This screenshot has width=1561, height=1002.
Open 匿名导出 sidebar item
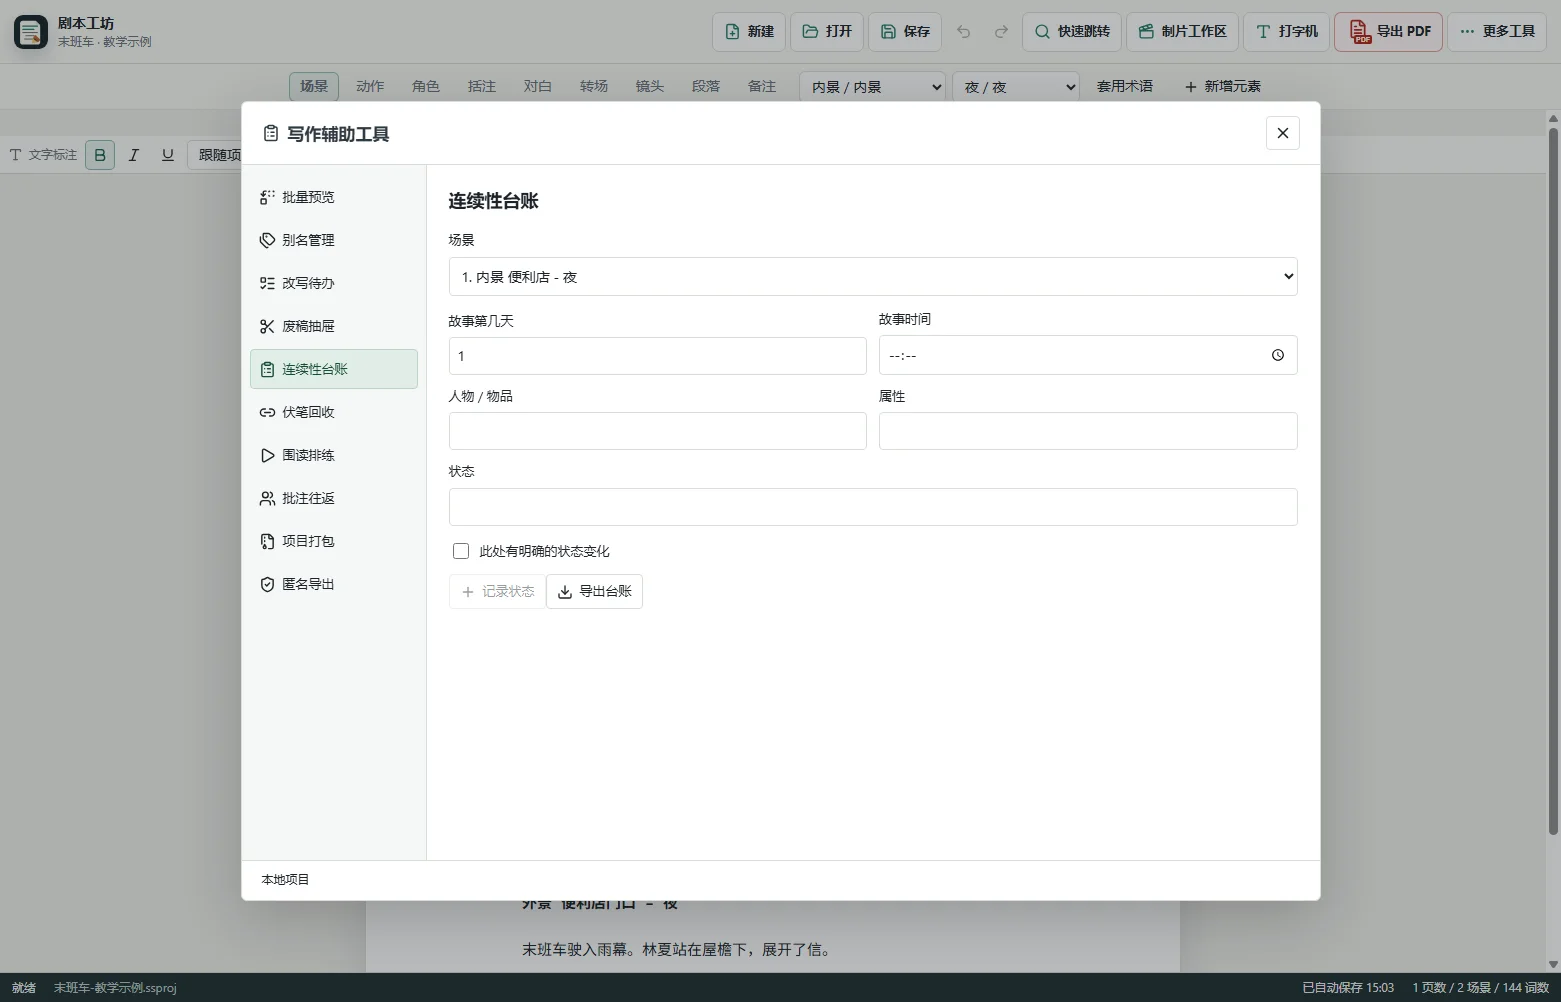click(x=333, y=584)
